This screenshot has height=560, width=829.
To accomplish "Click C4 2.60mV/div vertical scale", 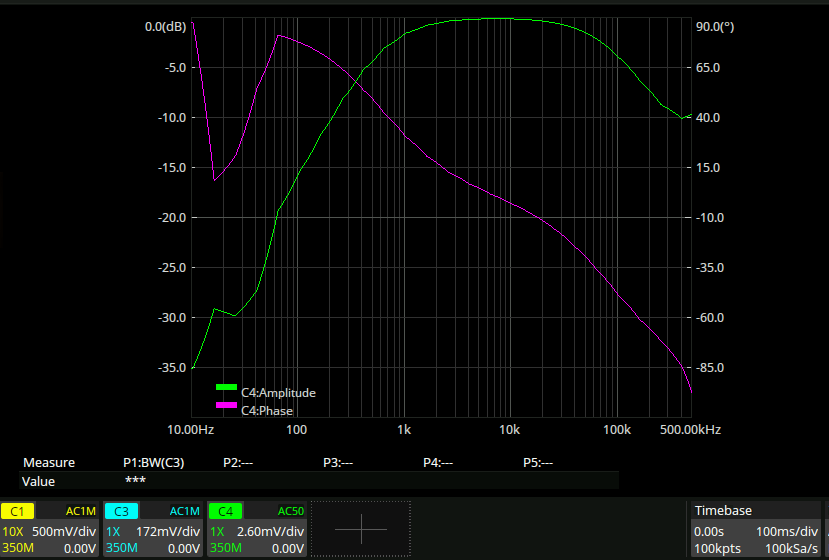I will pyautogui.click(x=270, y=531).
